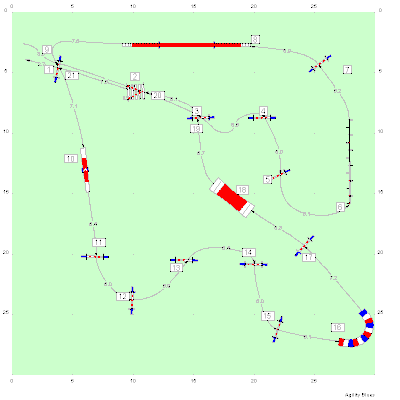Viewport: 400px width, 400px height.
Task: Select number label 11
Action: point(99,242)
